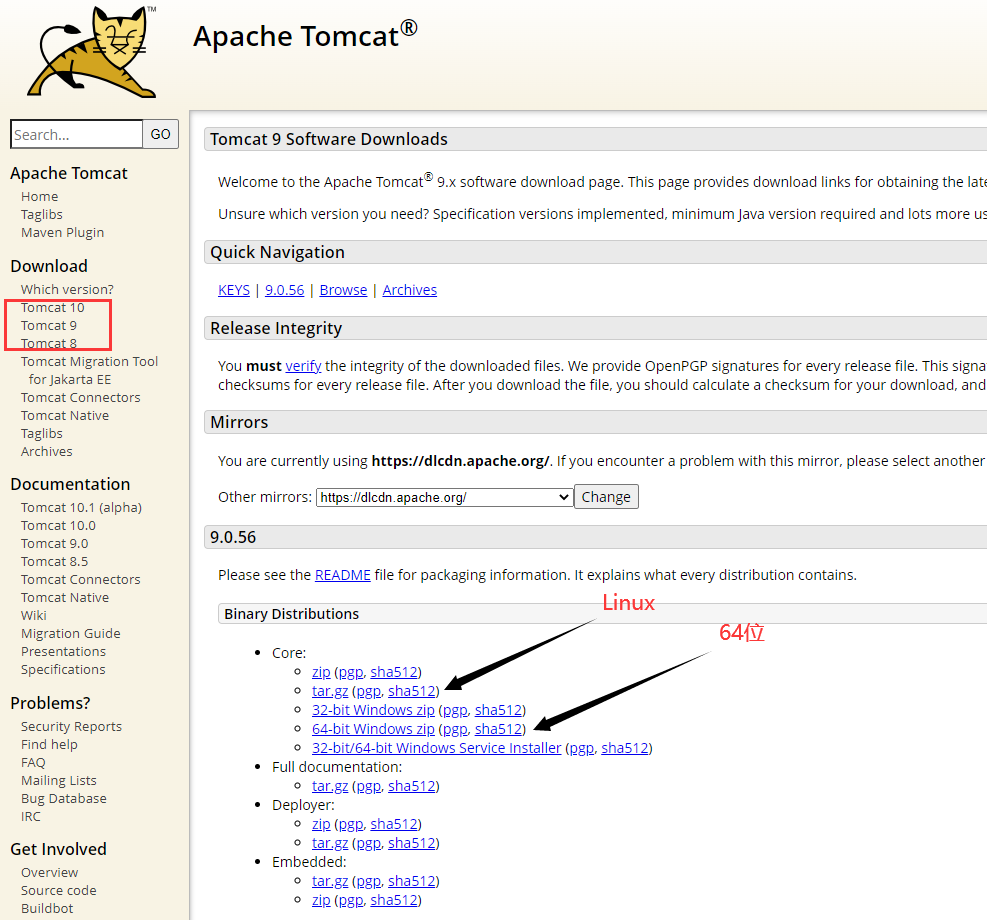
Task: Open sha512 for Core tar.gz
Action: pos(412,691)
